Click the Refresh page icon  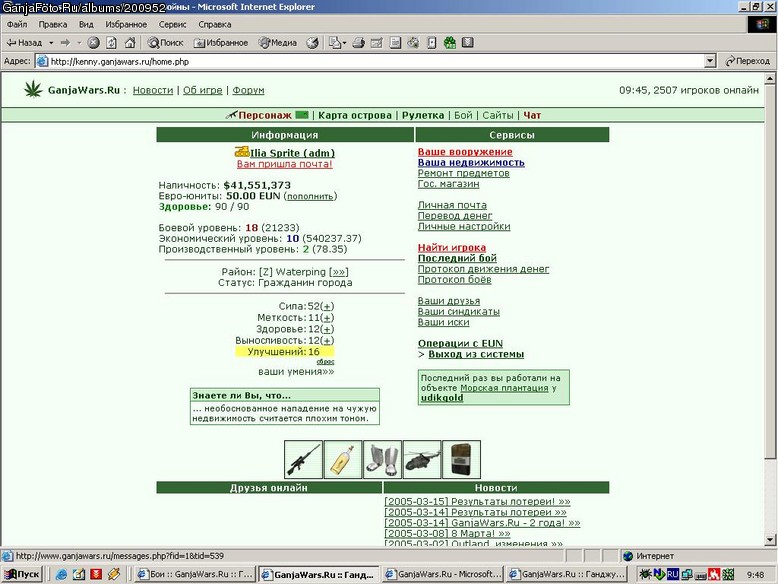pos(112,43)
